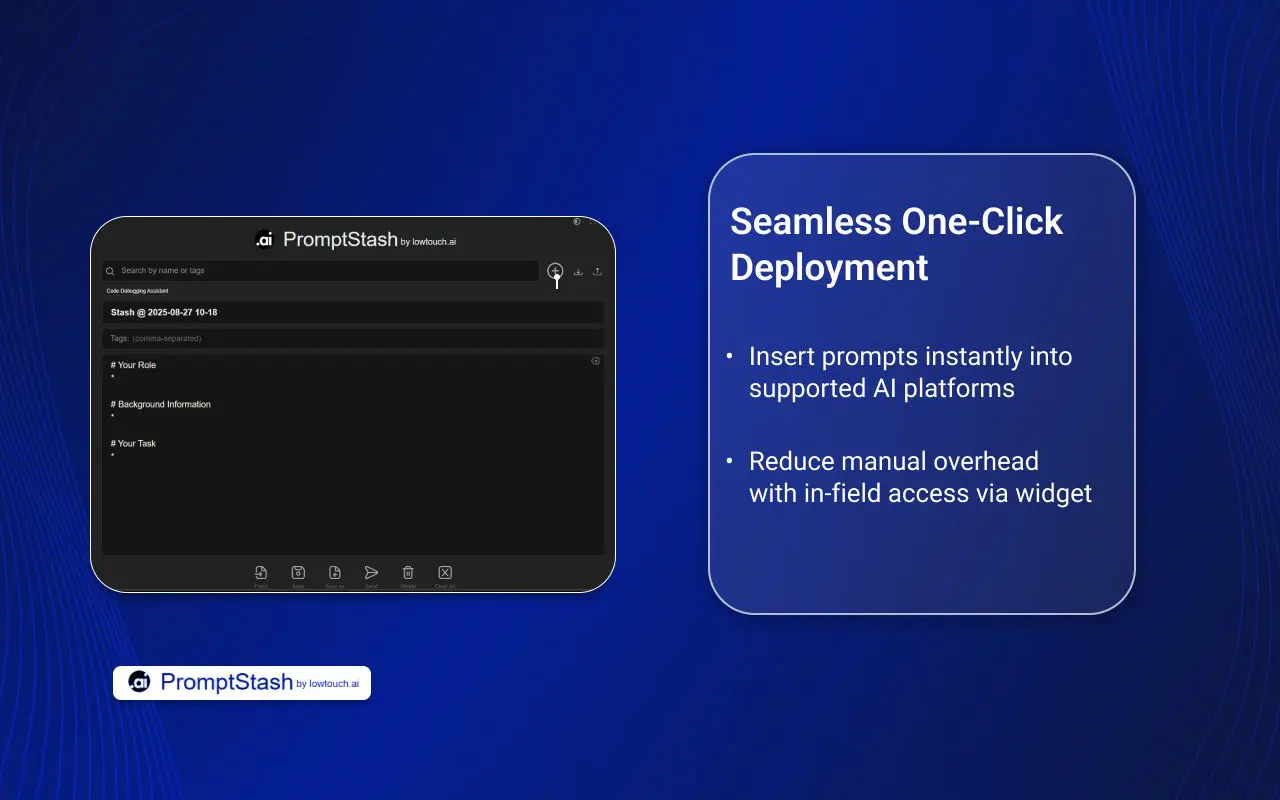The image size is (1280, 800).
Task: Toggle the theme icon at the popup's top-right
Action: [x=577, y=222]
